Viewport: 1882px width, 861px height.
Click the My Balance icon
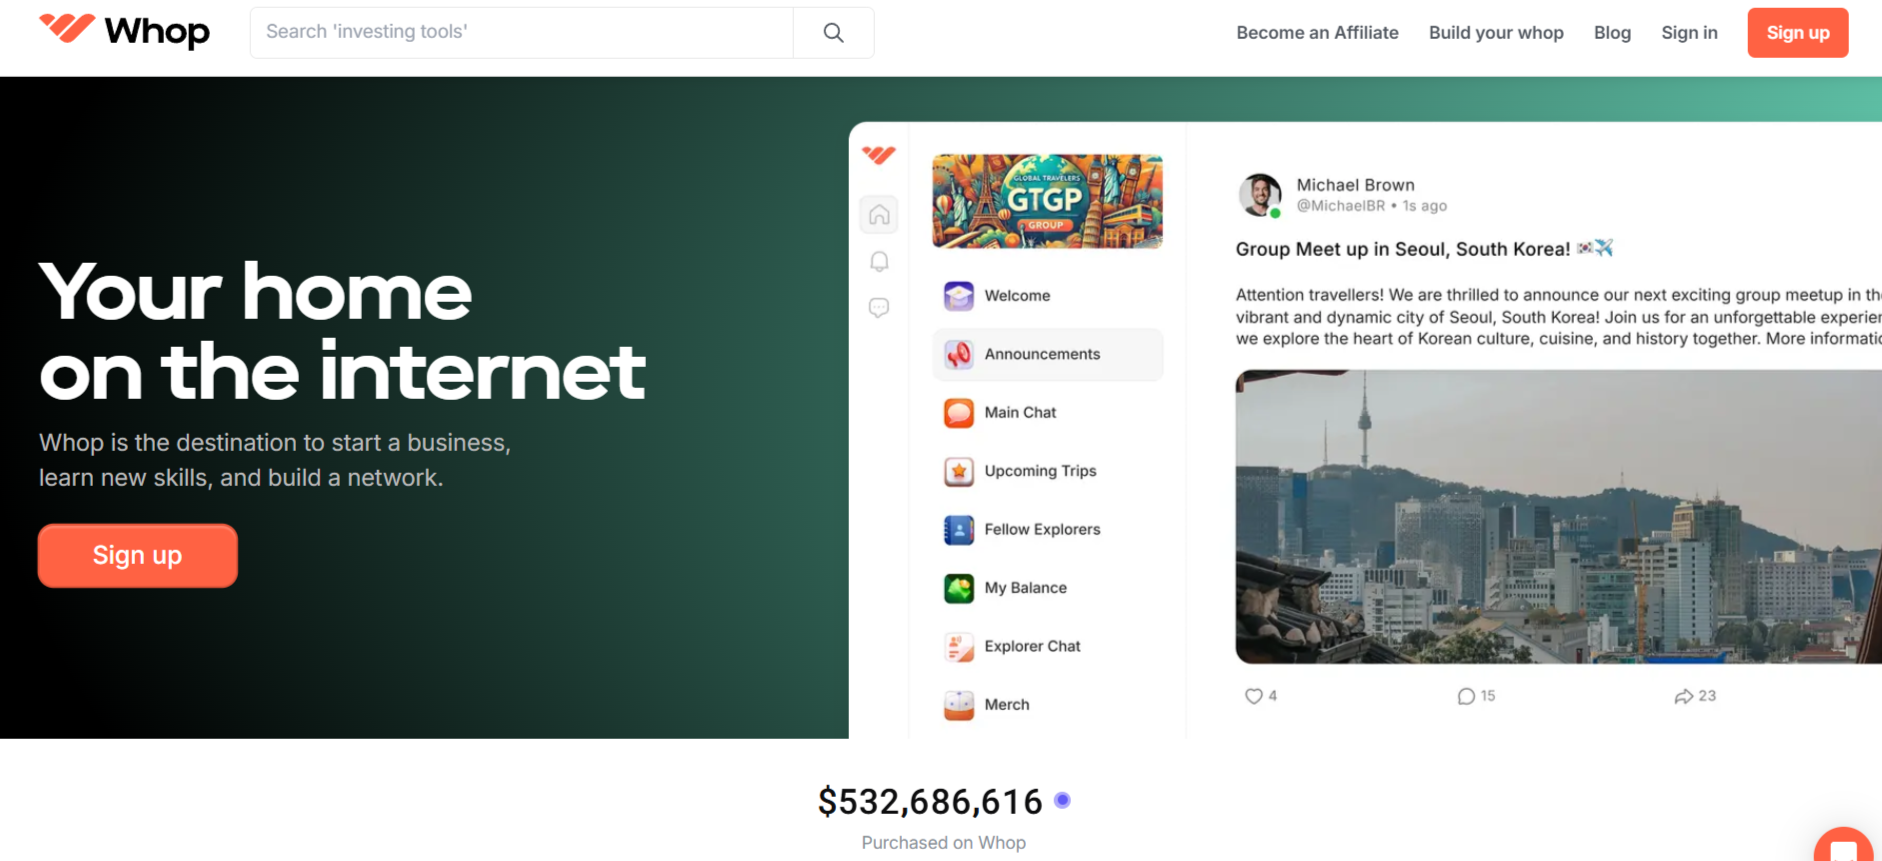[959, 588]
